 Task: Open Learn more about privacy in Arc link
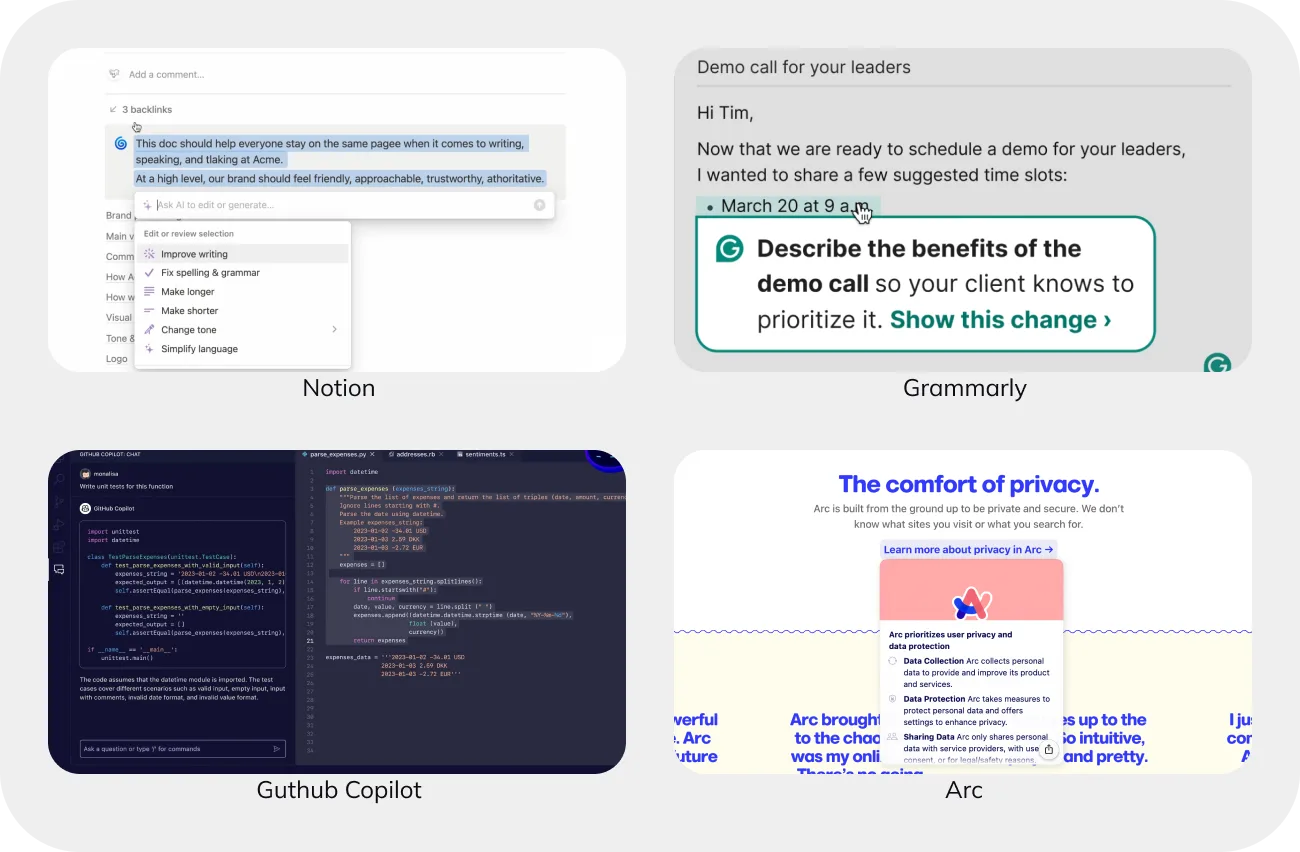[969, 549]
